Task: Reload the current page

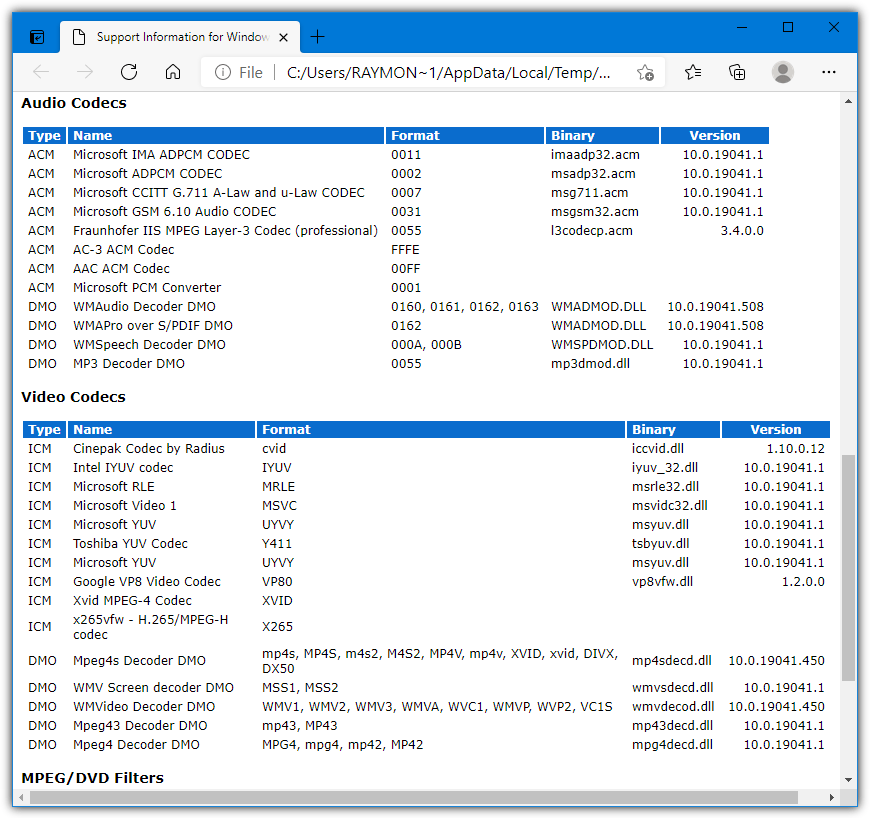Action: [128, 72]
